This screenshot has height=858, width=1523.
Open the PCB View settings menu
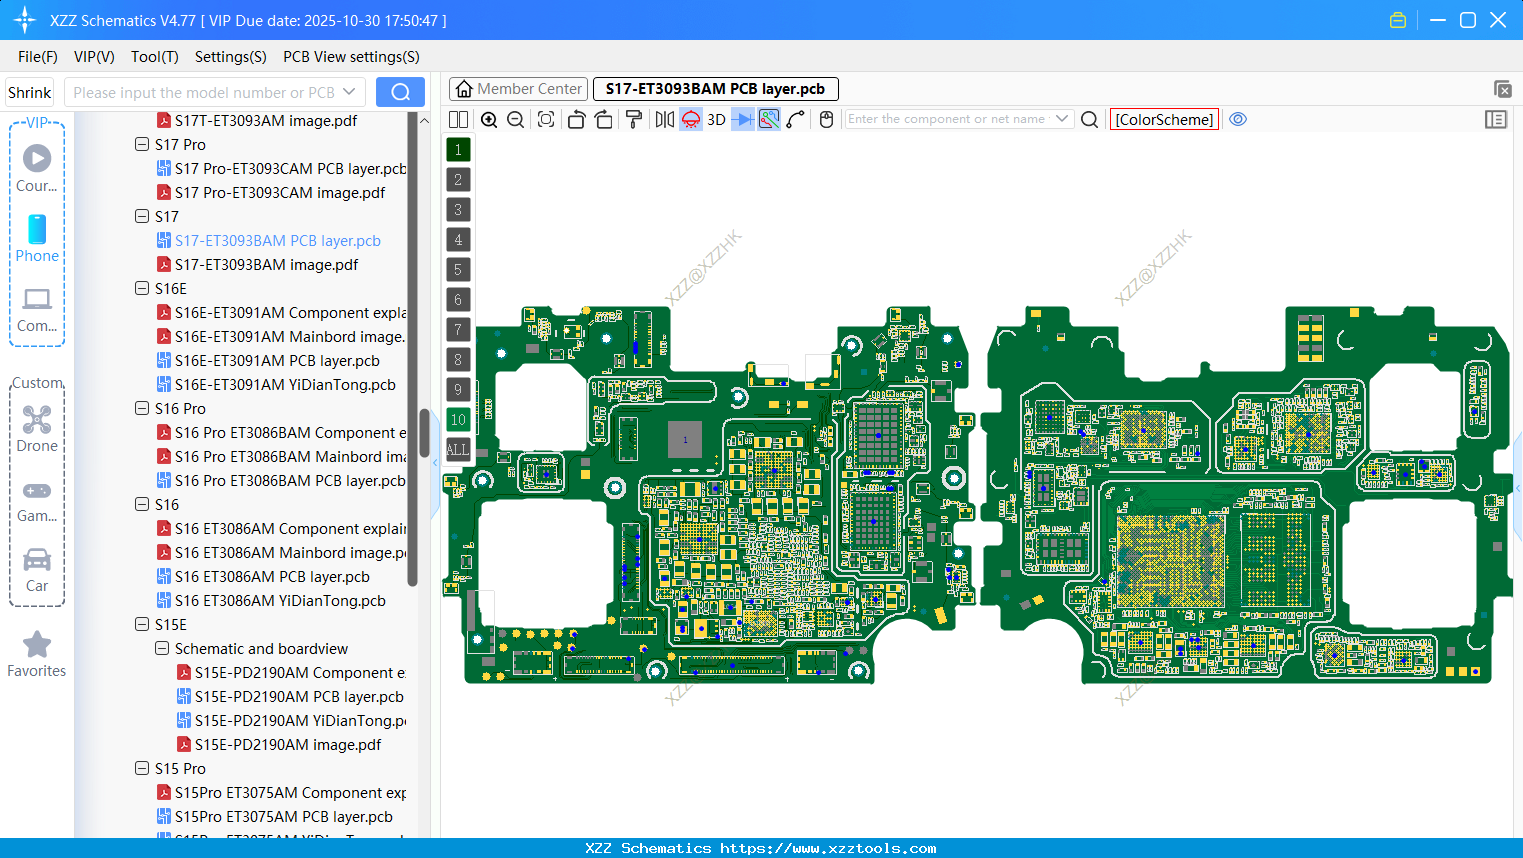click(x=350, y=57)
